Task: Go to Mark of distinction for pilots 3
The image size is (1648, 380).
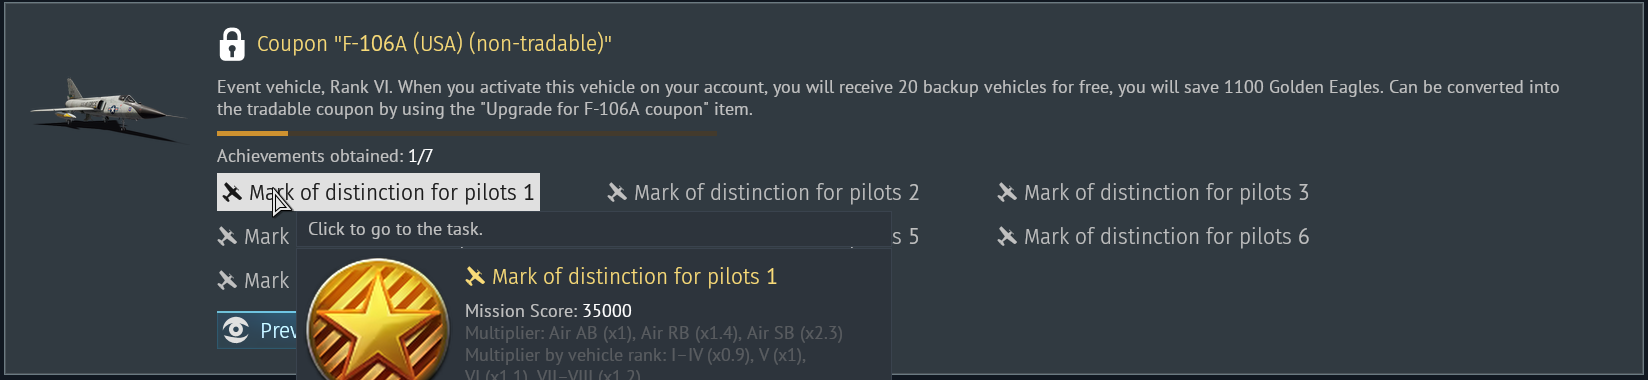Action: tap(1153, 192)
